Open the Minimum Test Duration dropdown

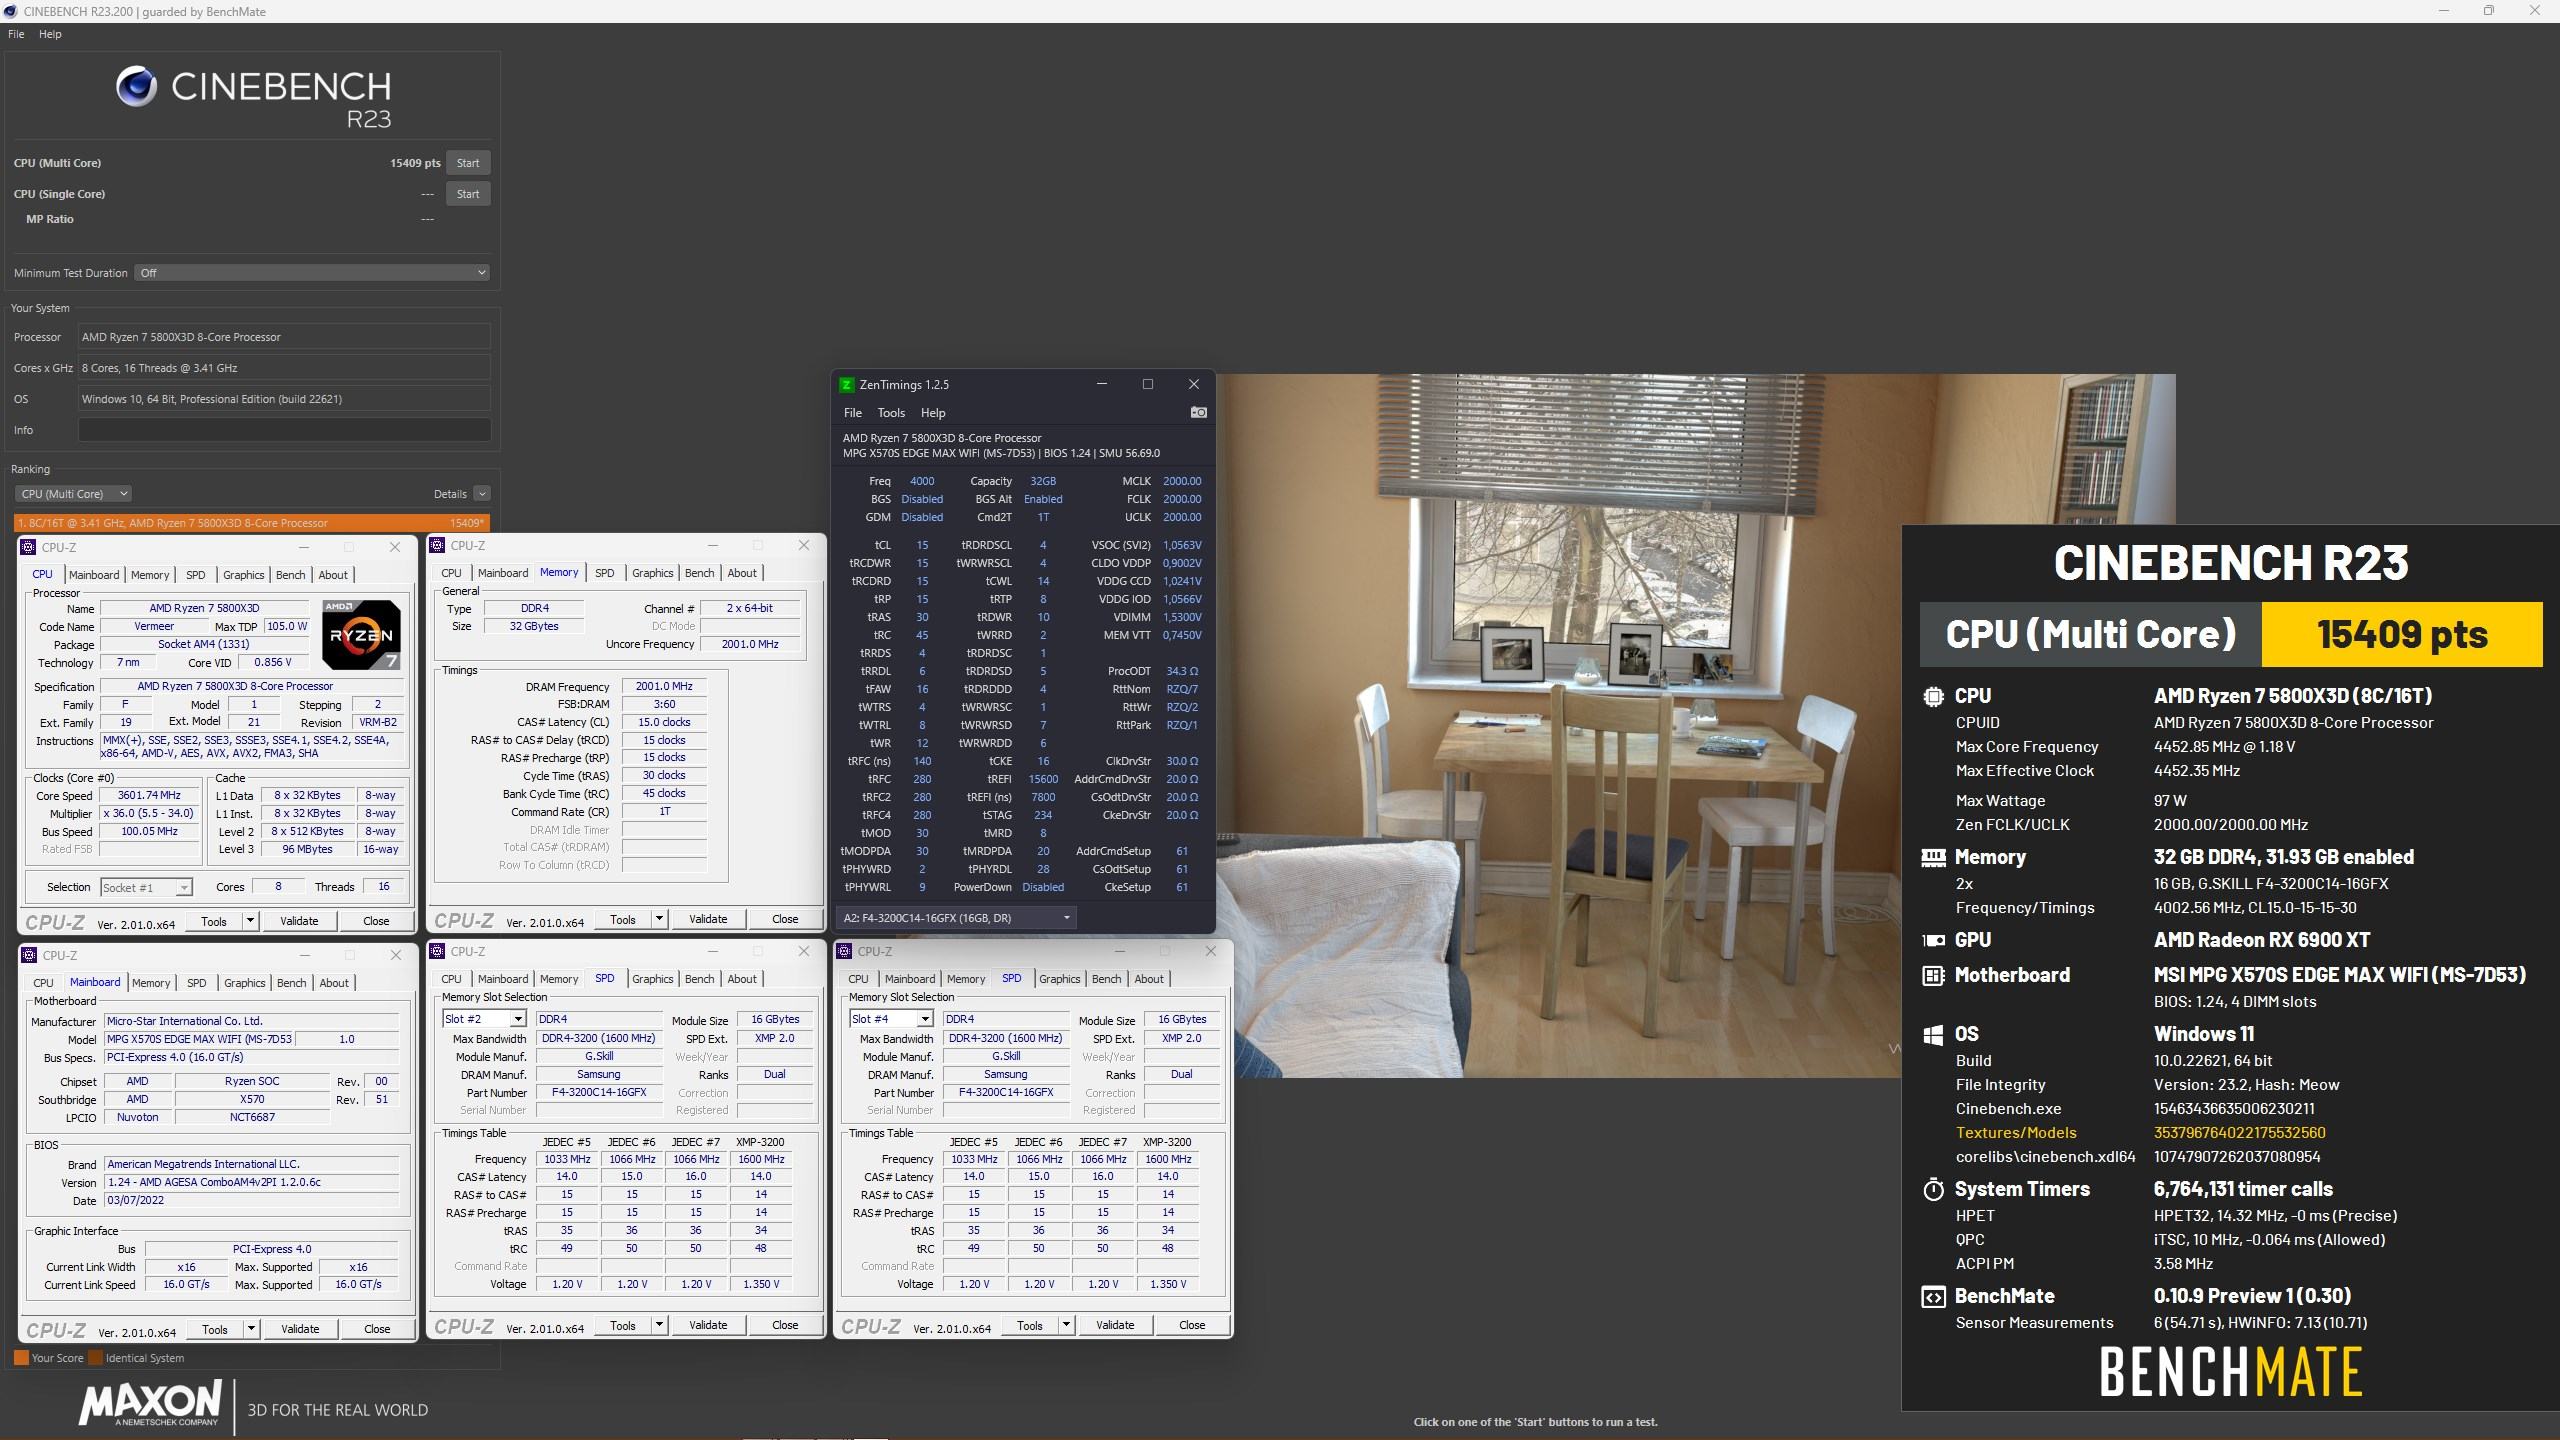coord(312,273)
